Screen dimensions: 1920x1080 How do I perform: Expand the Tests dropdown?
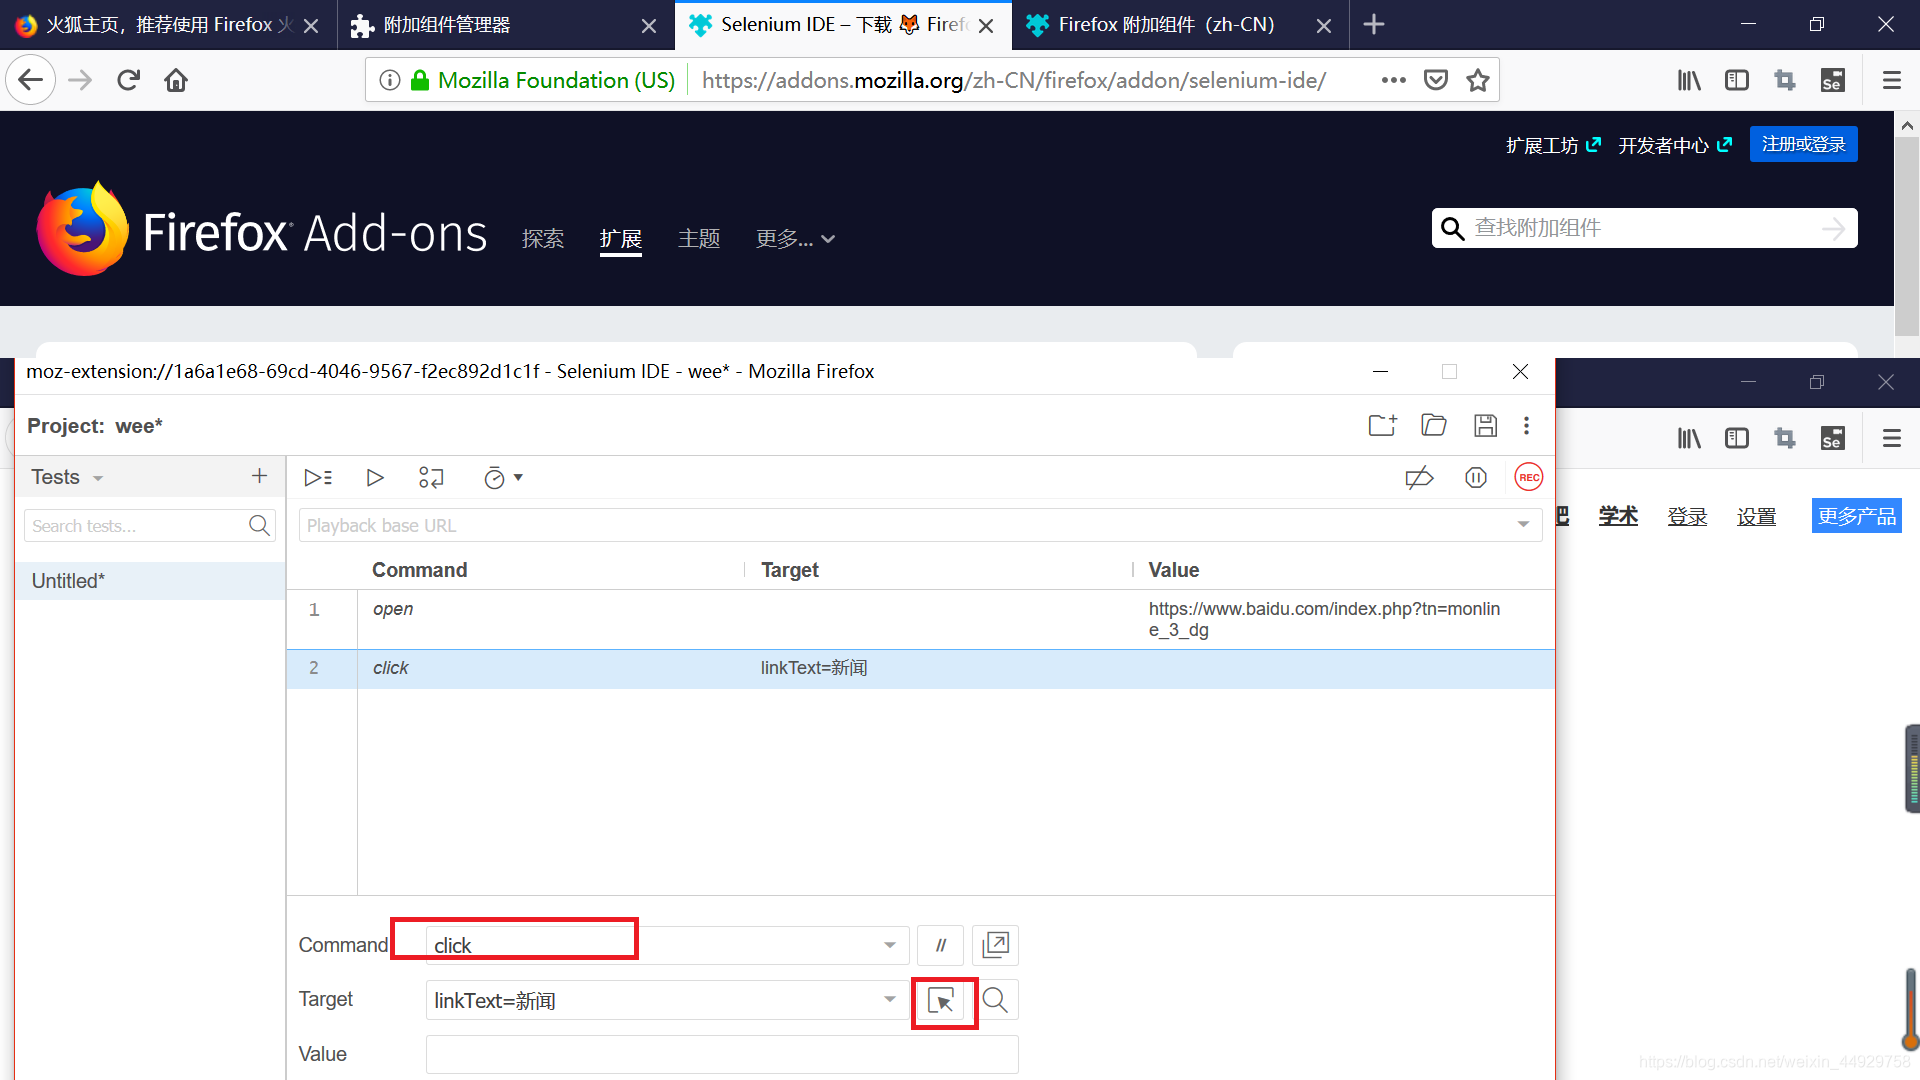coord(98,479)
